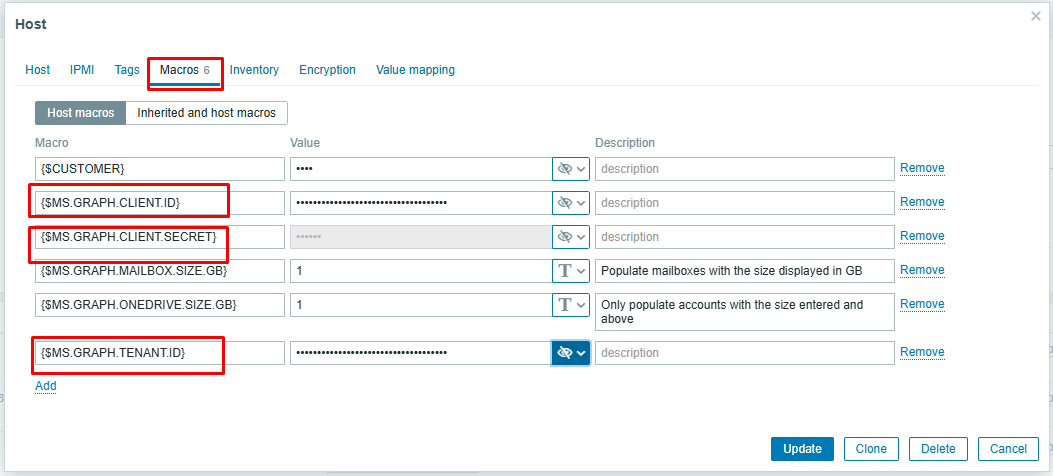1053x476 pixels.
Task: Open text type dropdown for {$MS.GRAPH.ONEDRIVE.SIZE.GB}
Action: [x=571, y=304]
